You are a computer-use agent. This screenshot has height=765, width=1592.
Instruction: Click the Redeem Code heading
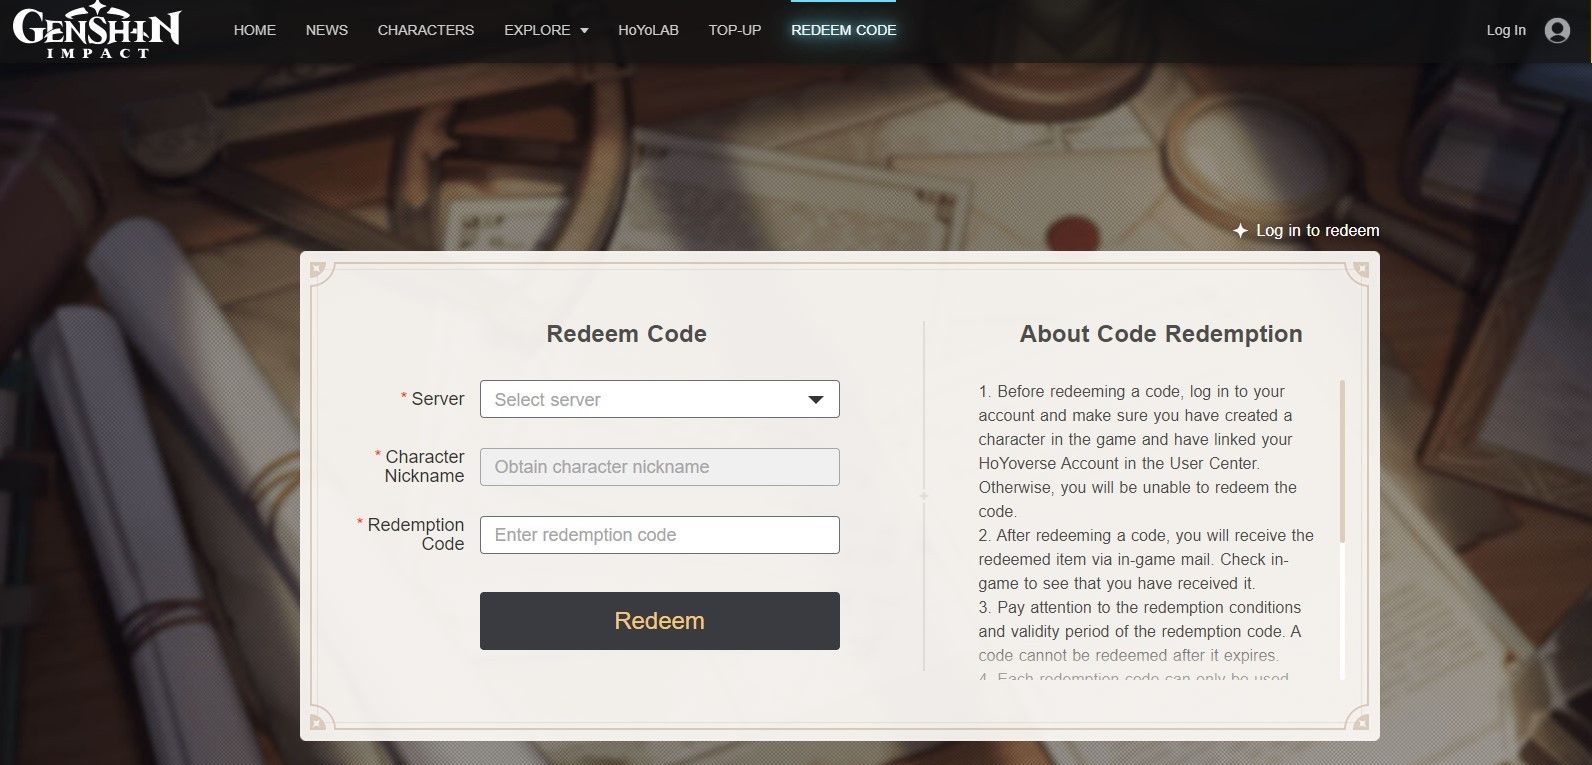pos(627,334)
